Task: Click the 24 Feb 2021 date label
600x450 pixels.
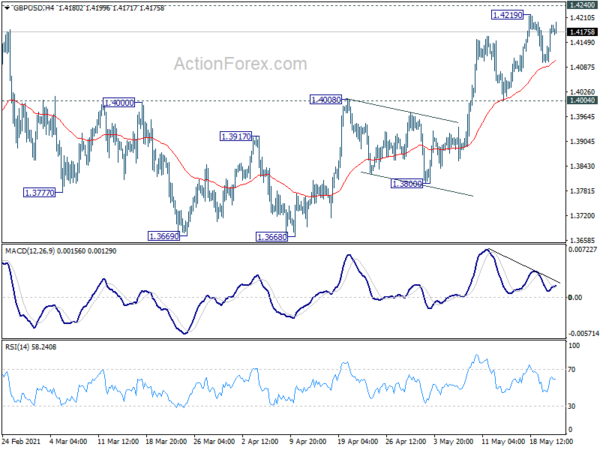Action: [21, 441]
